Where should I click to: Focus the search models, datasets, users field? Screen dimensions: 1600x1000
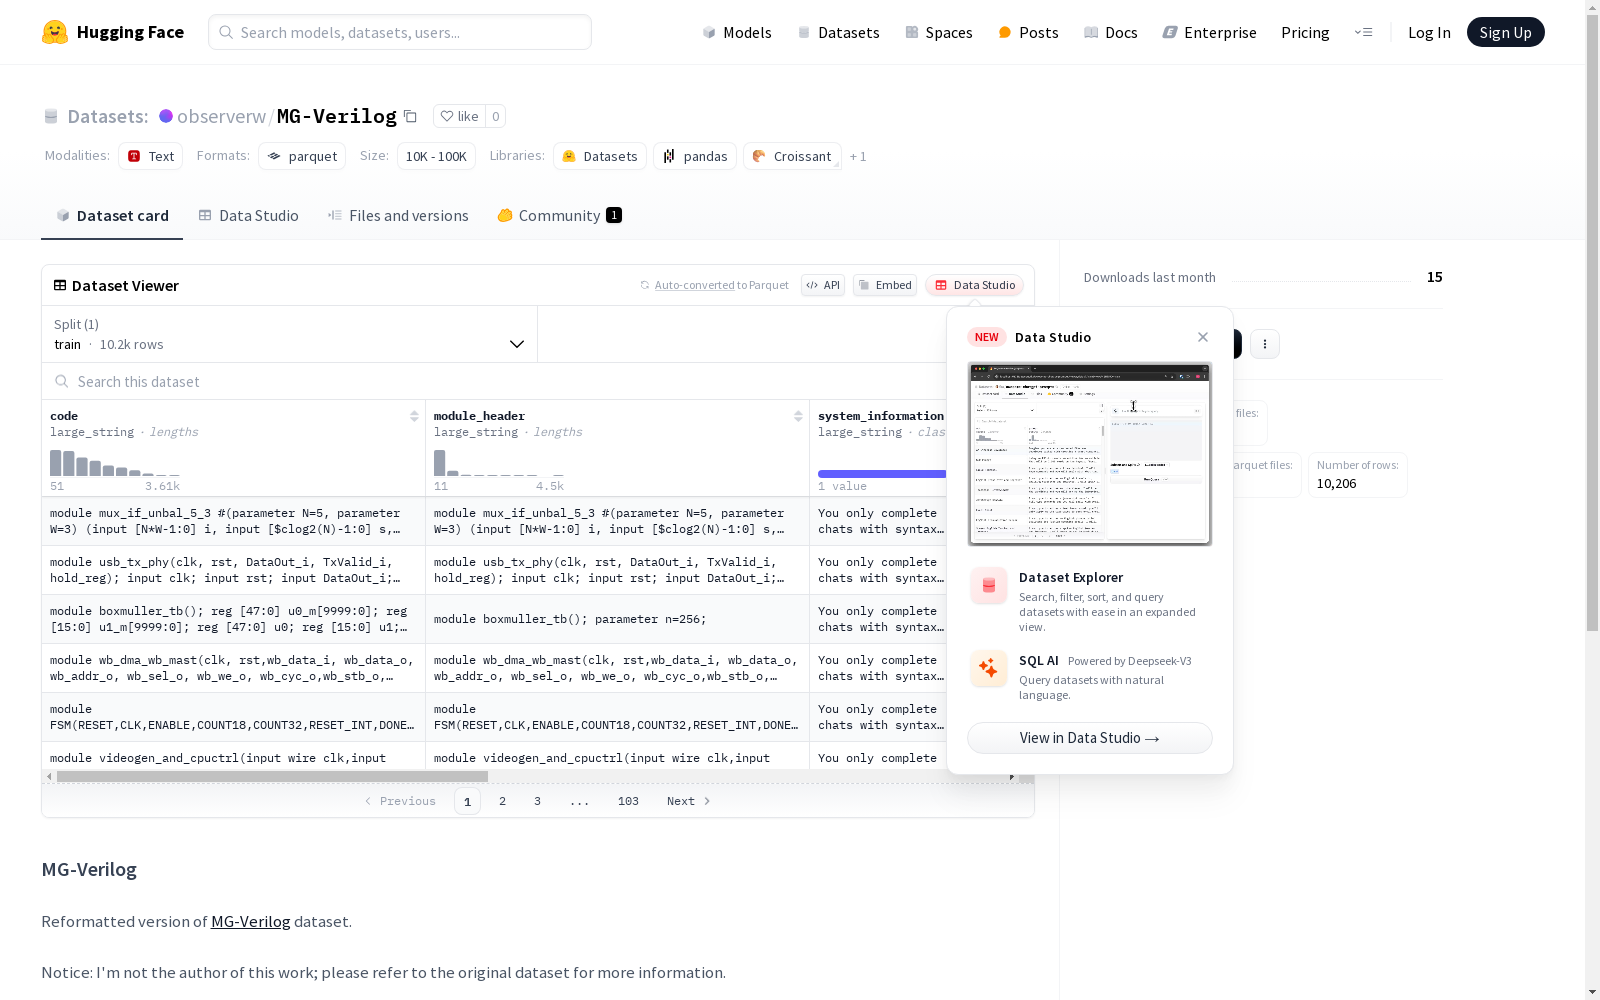(400, 32)
